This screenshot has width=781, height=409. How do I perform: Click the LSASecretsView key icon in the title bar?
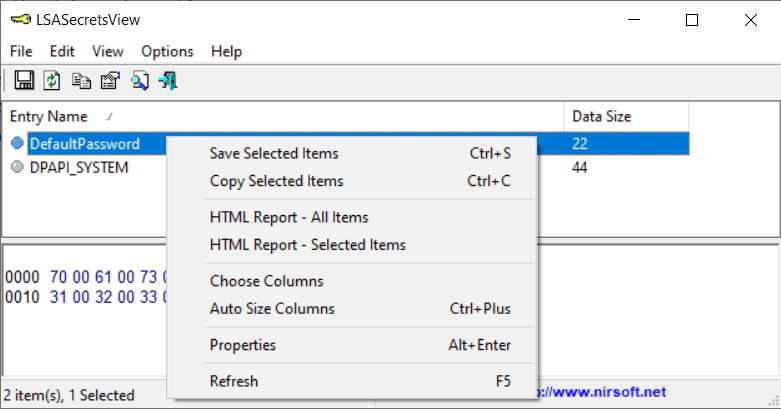coord(20,20)
